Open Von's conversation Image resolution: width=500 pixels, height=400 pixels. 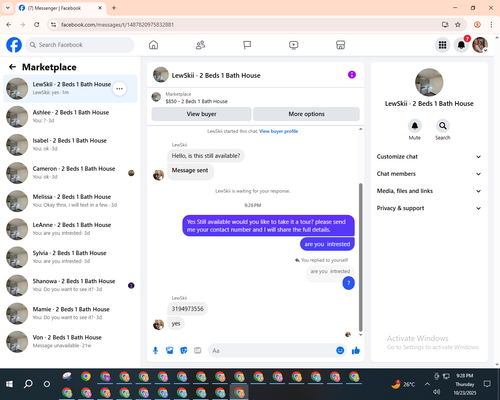coord(70,341)
